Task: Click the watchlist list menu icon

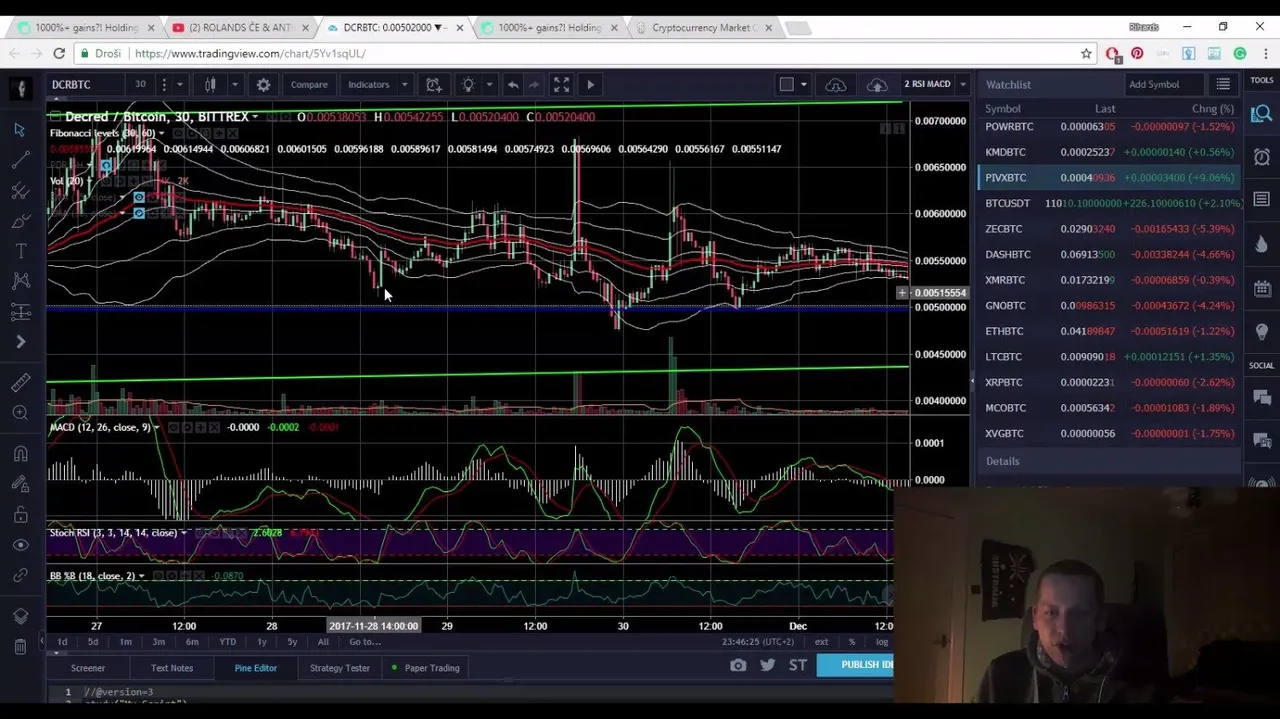Action: (1223, 85)
